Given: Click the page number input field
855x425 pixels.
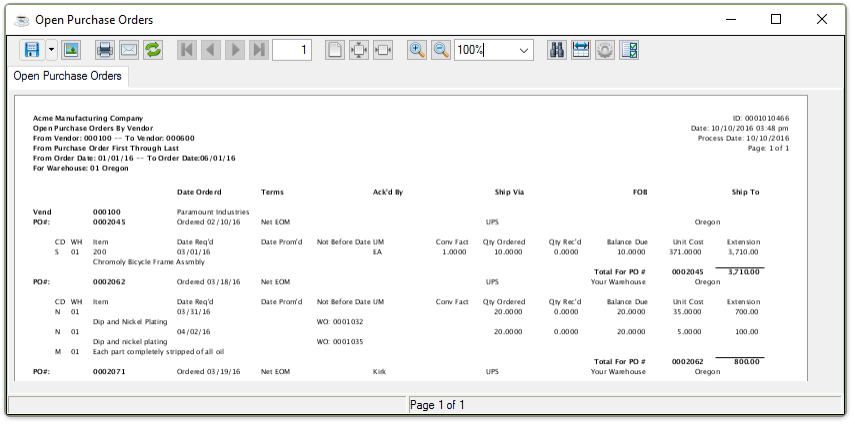Looking at the screenshot, I should [x=291, y=49].
